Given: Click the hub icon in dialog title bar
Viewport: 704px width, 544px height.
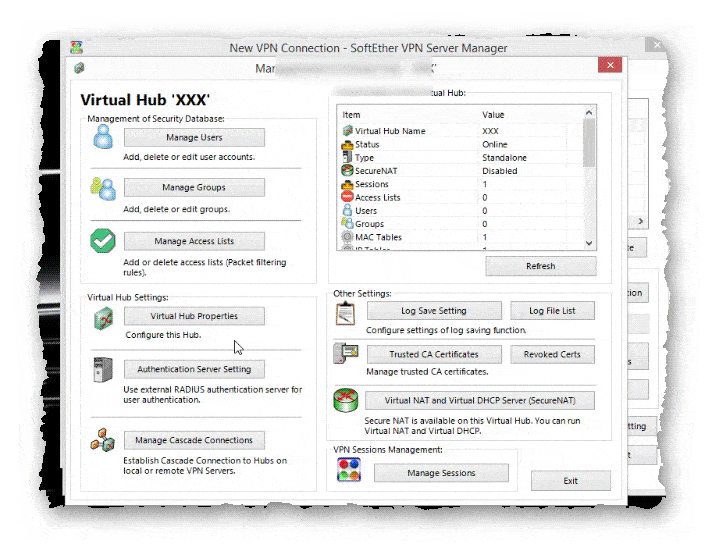Looking at the screenshot, I should tap(79, 68).
